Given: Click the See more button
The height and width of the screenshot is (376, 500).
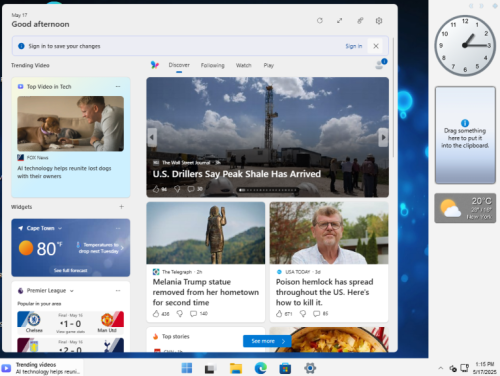Looking at the screenshot, I should [267, 341].
